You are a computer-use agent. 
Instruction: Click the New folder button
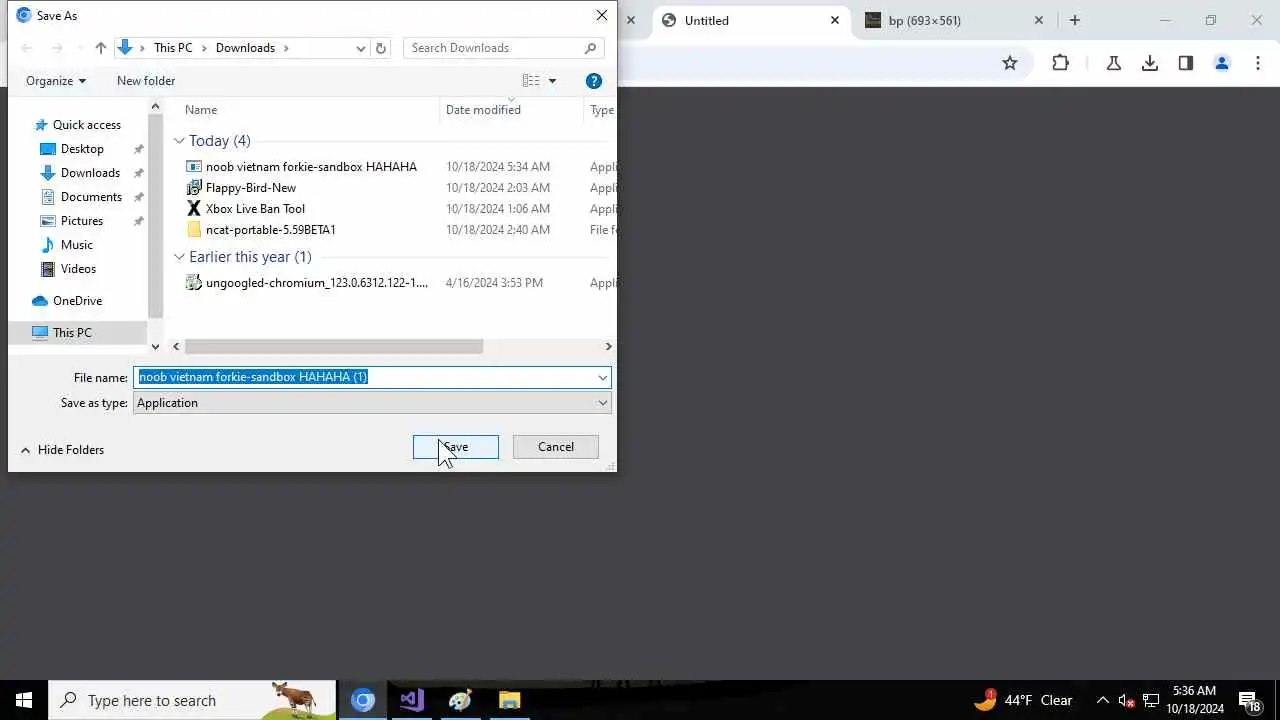(x=146, y=81)
